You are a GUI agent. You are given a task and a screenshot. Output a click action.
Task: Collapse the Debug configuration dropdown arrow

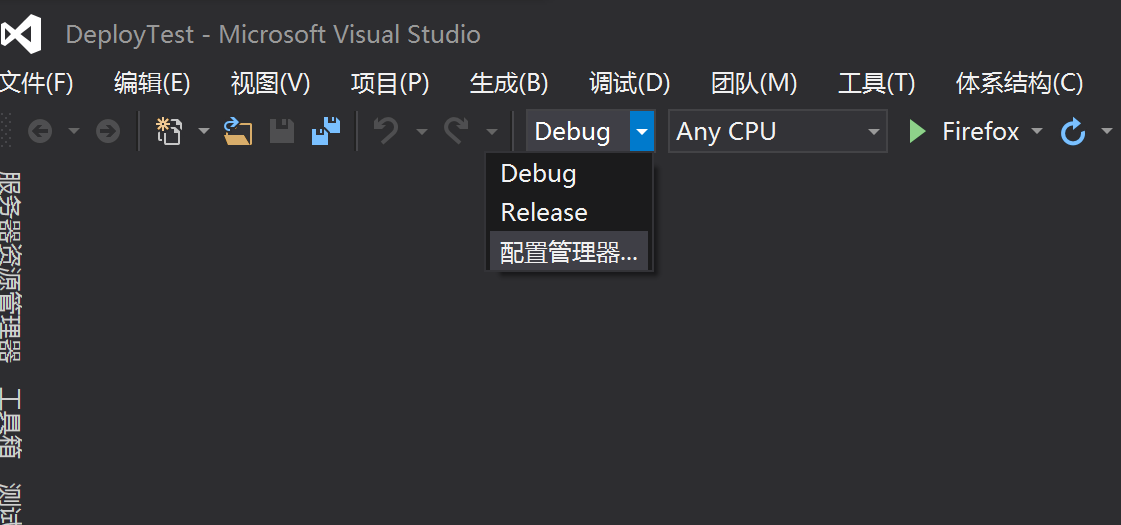pyautogui.click(x=642, y=131)
